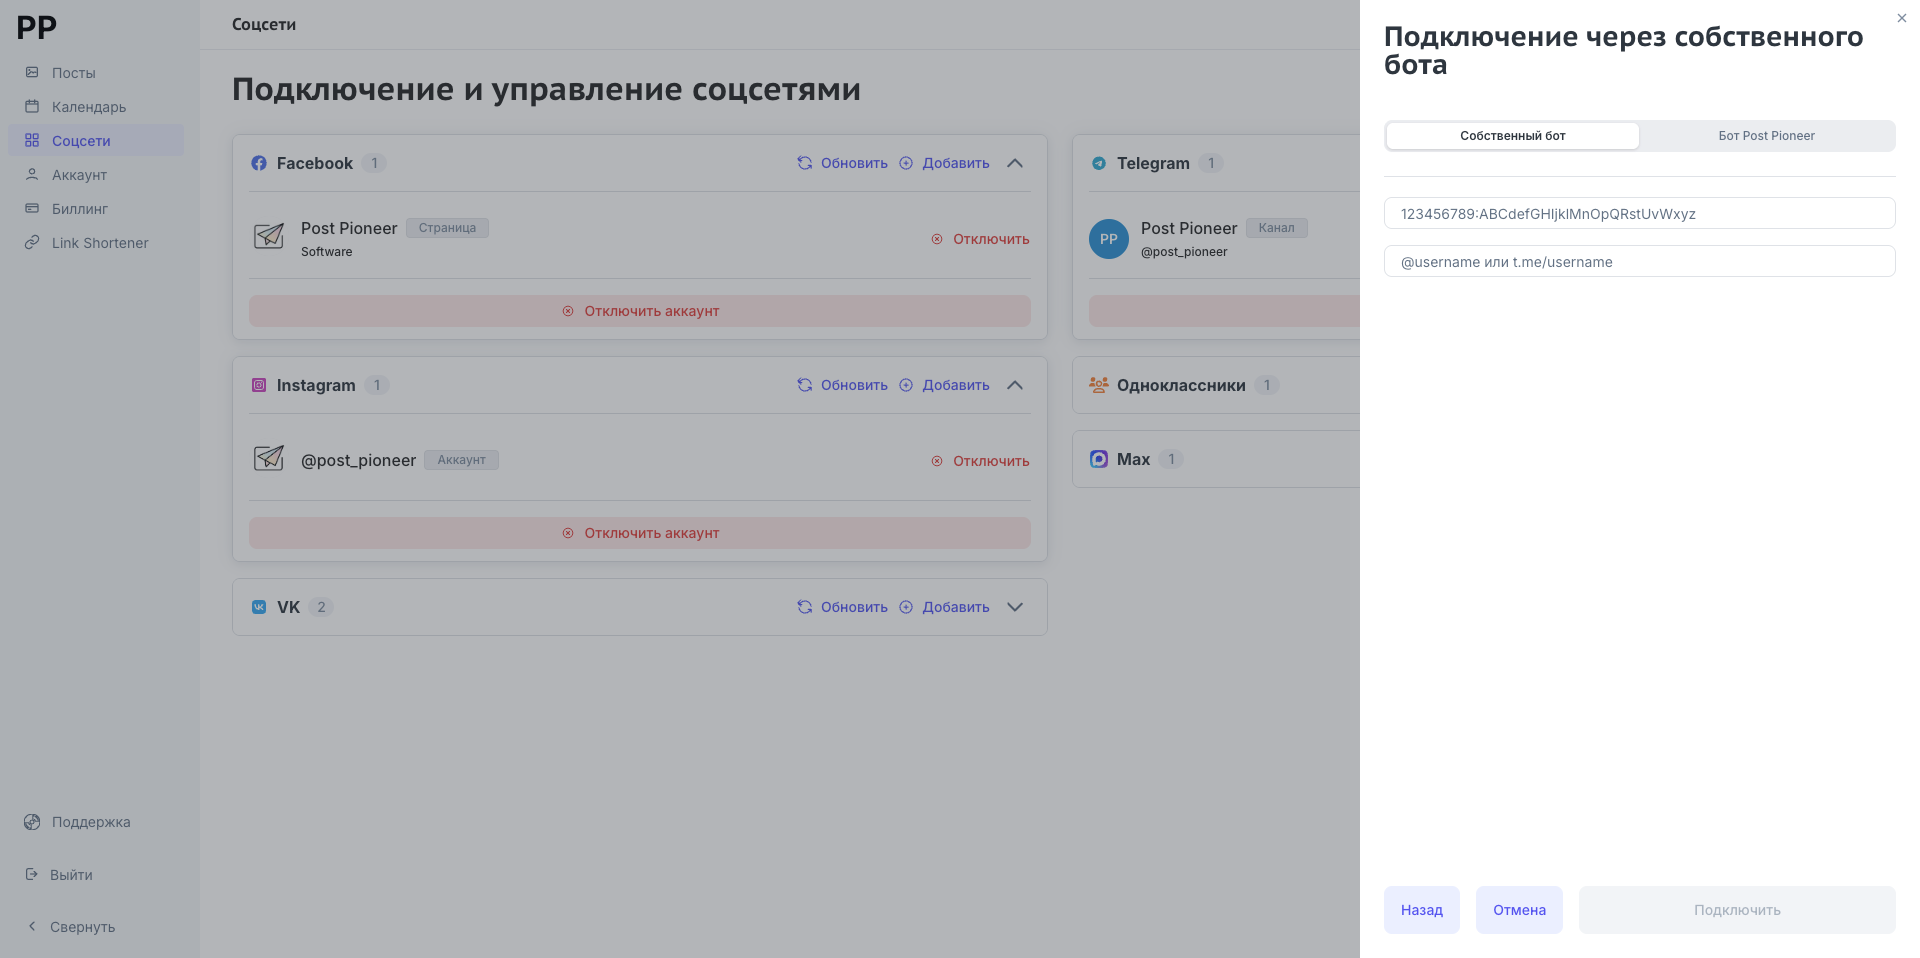Switch to Собственный бот tab

pos(1512,136)
